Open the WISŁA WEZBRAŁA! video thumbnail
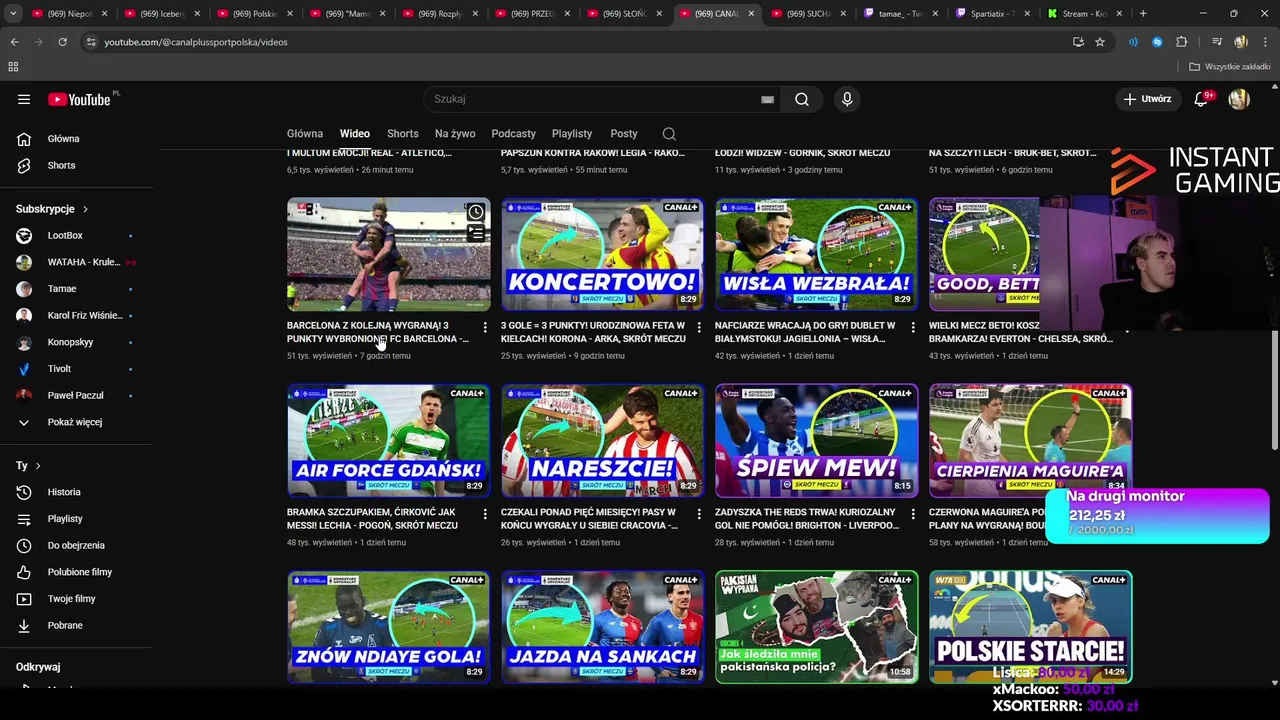Screen dimensions: 1280x720 click(x=816, y=254)
